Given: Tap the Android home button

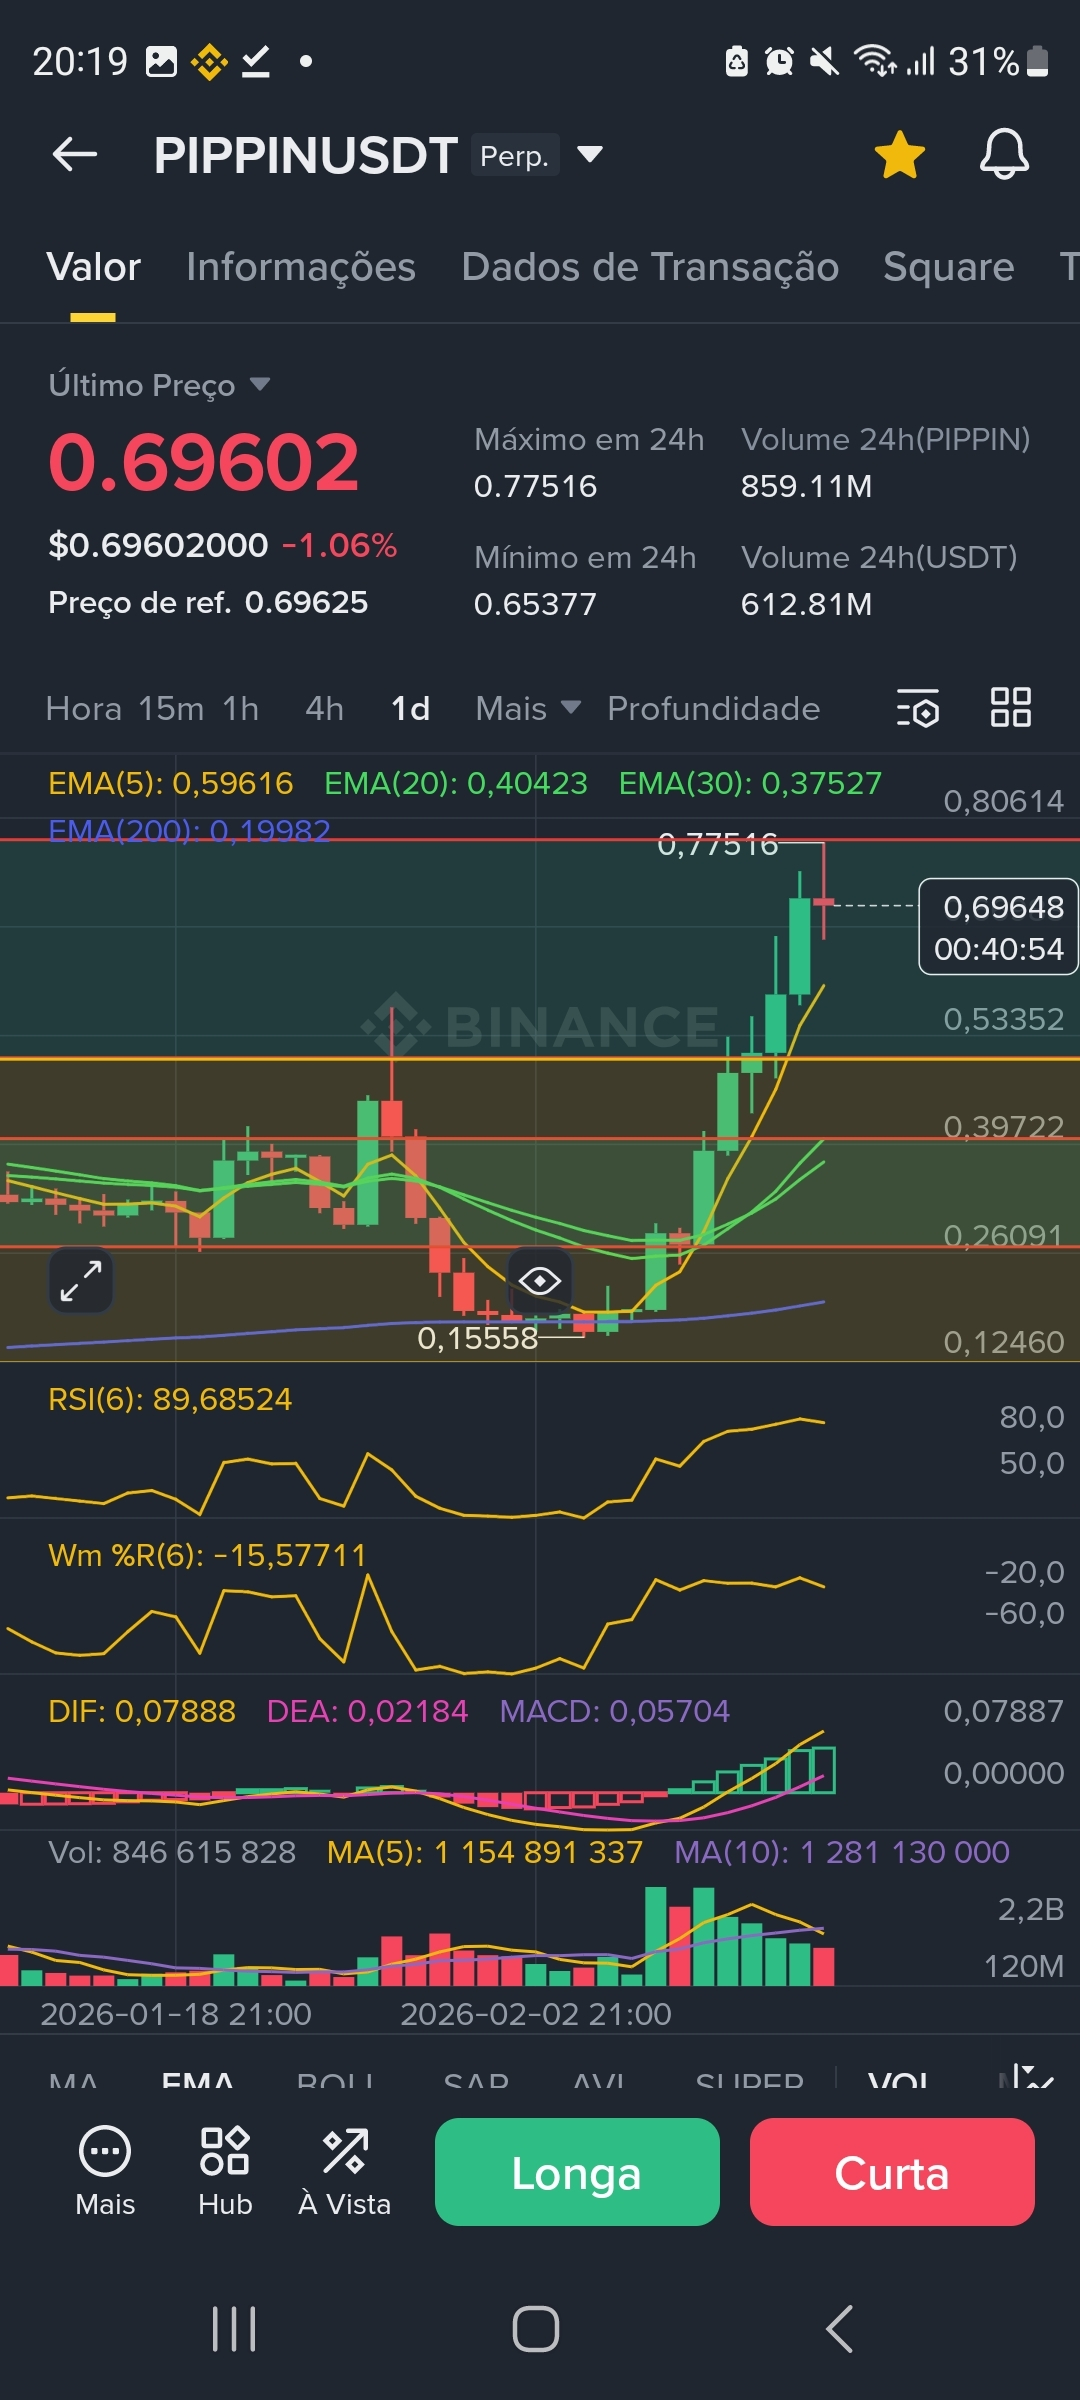Looking at the screenshot, I should click(536, 2329).
